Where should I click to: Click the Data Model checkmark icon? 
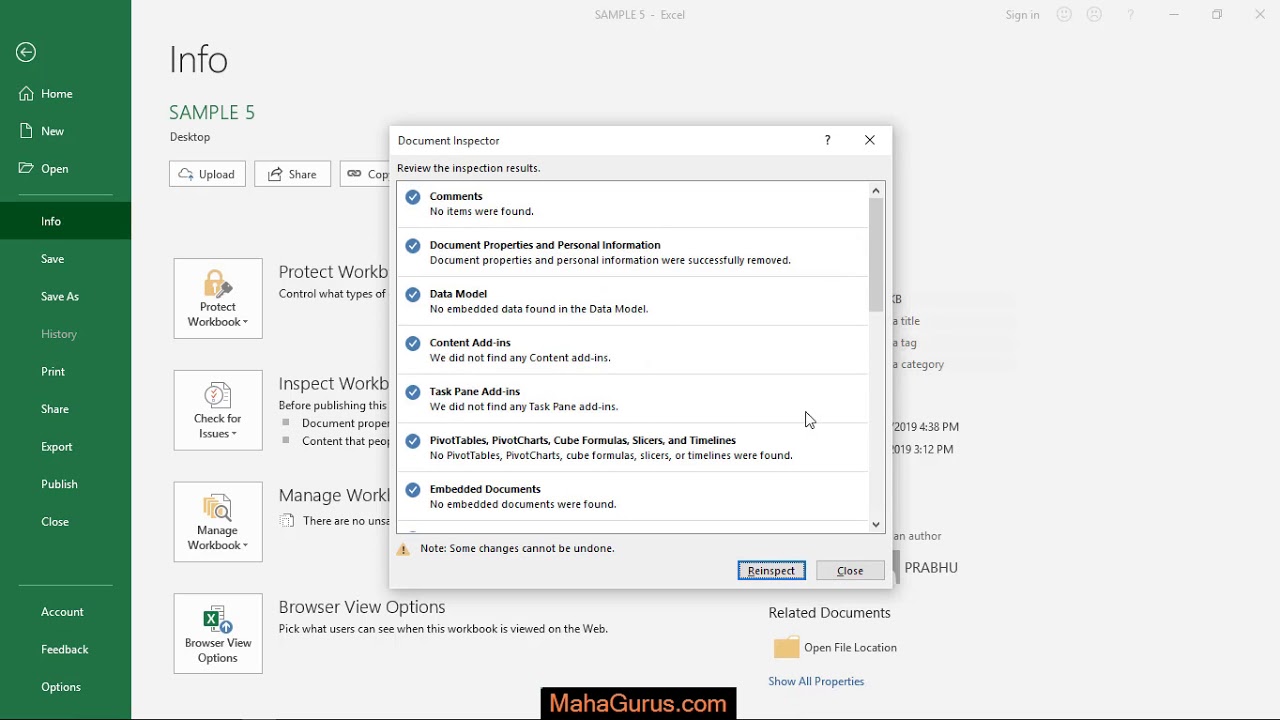point(413,295)
